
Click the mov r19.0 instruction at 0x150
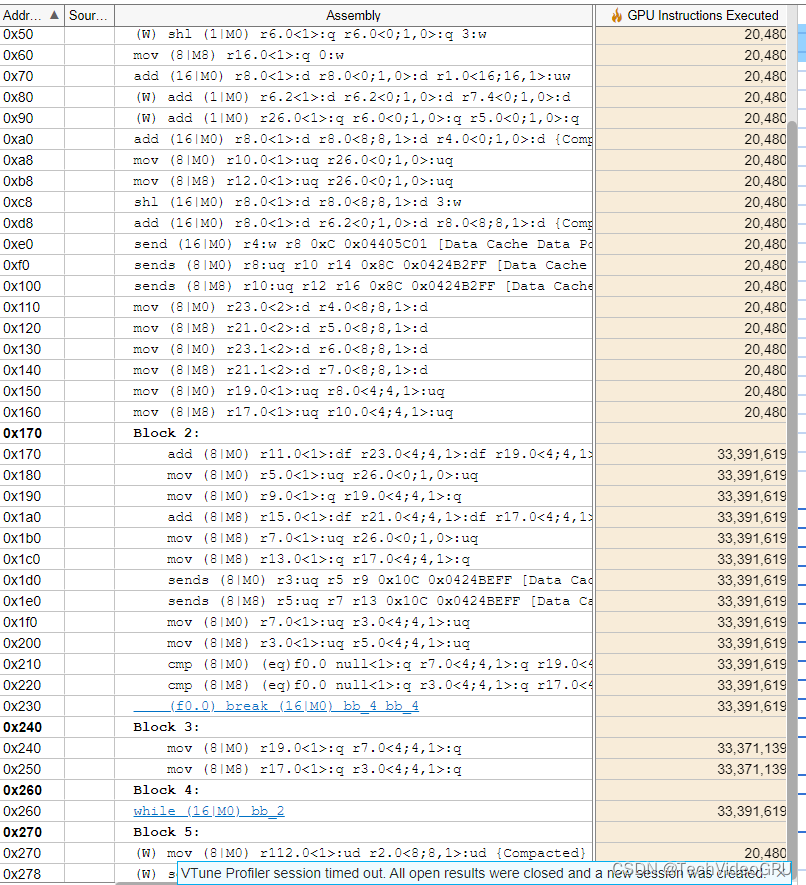289,391
